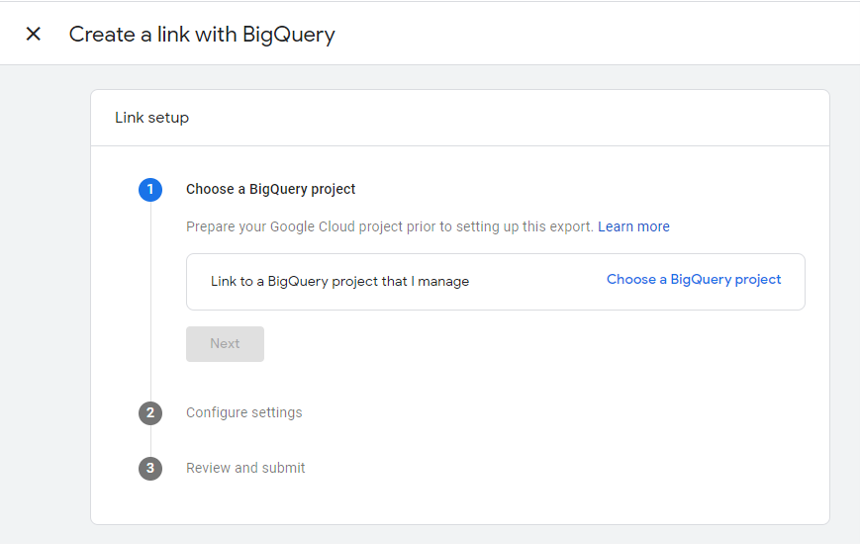The height and width of the screenshot is (544, 860).
Task: Click the Link setup header text
Action: coord(152,117)
